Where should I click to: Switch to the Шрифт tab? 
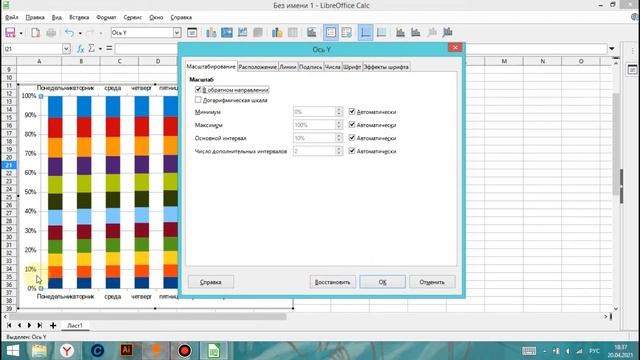(352, 67)
